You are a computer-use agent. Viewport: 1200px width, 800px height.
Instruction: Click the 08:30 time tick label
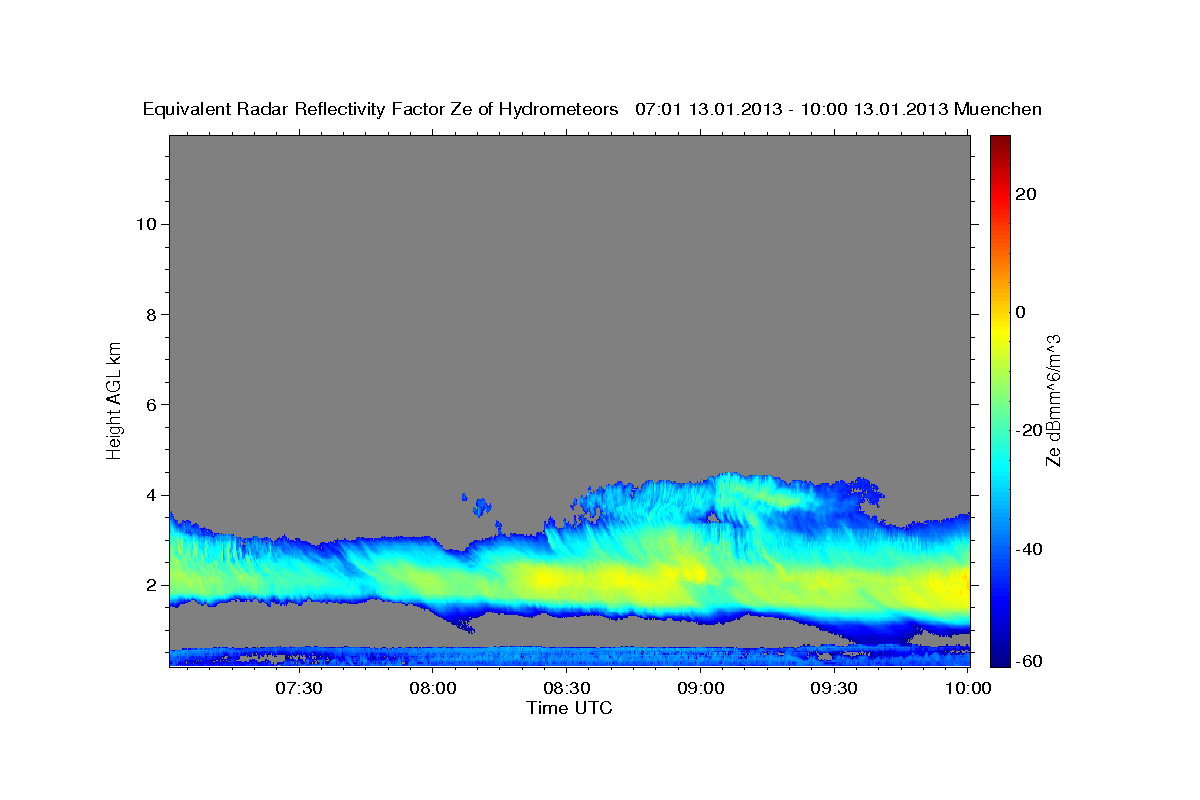coord(566,688)
